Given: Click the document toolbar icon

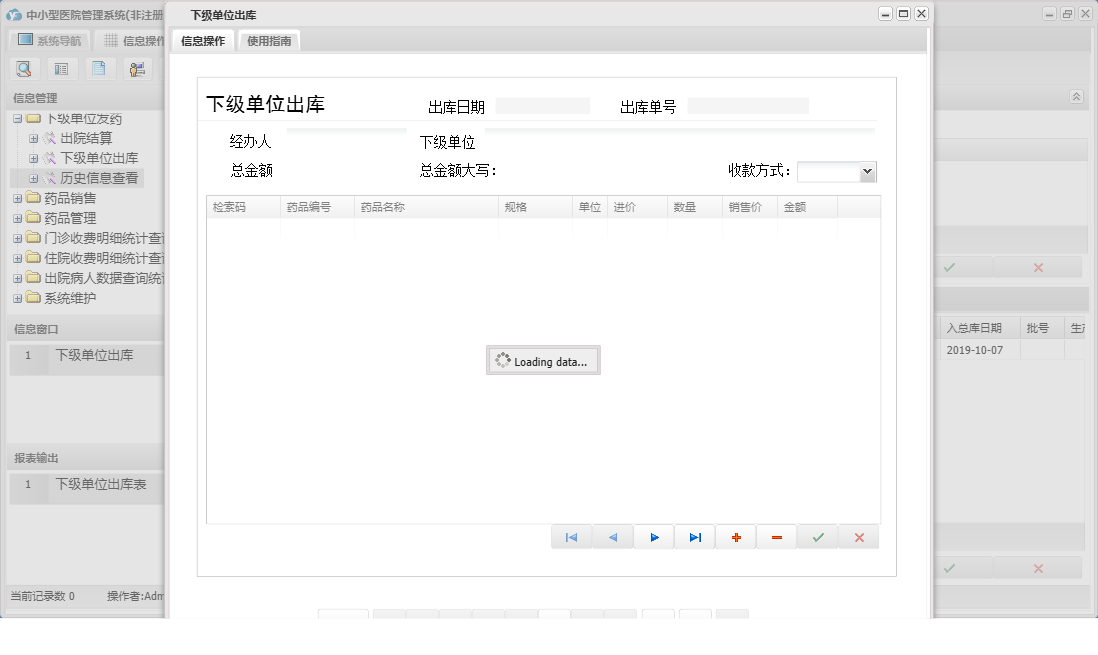Looking at the screenshot, I should [98, 68].
